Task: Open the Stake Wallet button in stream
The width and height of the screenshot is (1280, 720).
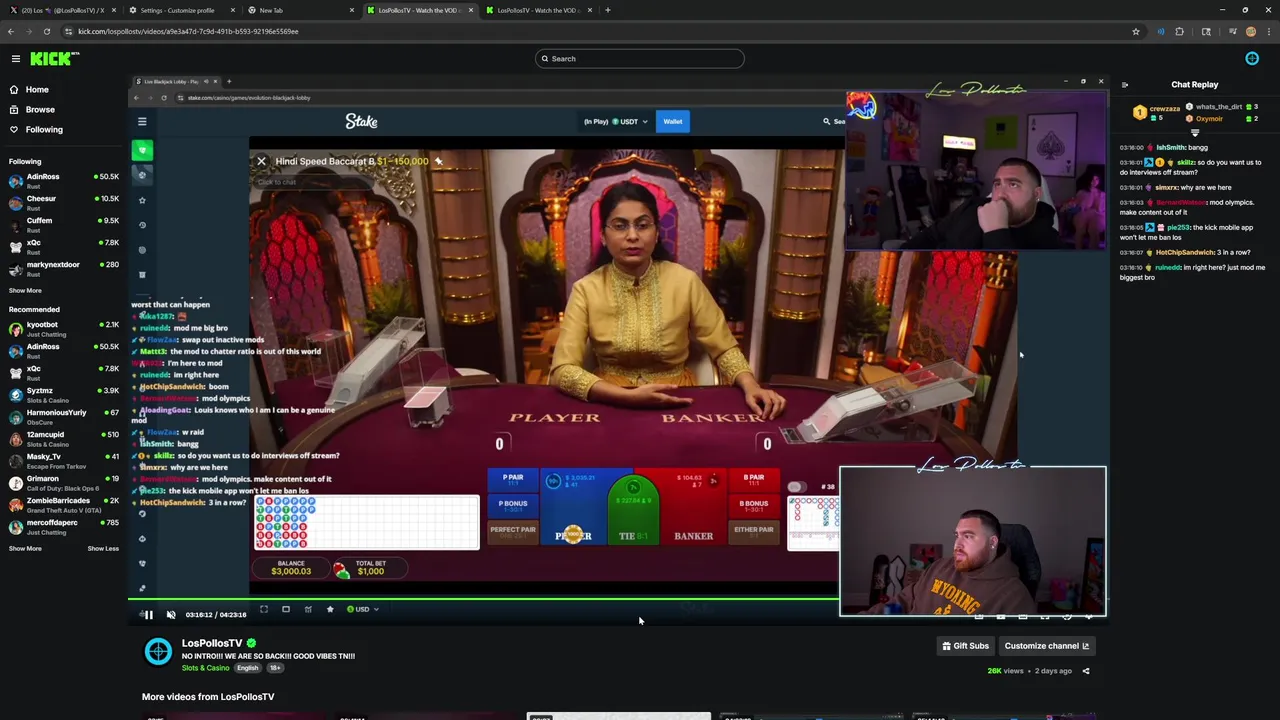Action: (x=672, y=122)
